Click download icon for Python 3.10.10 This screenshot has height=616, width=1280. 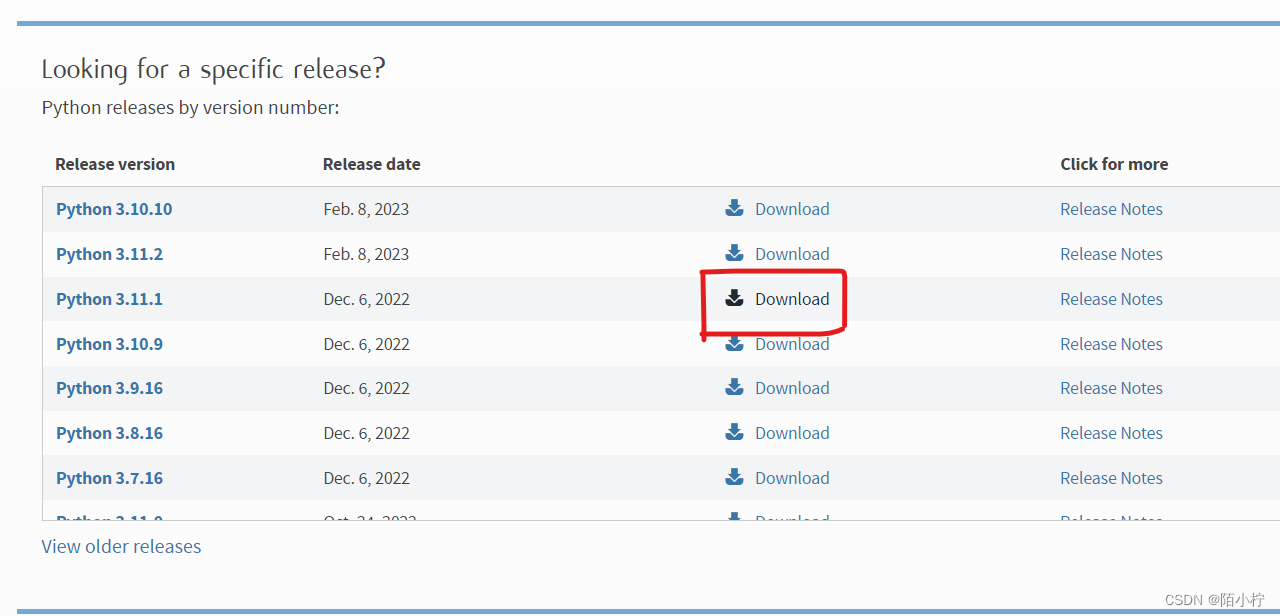pyautogui.click(x=734, y=208)
